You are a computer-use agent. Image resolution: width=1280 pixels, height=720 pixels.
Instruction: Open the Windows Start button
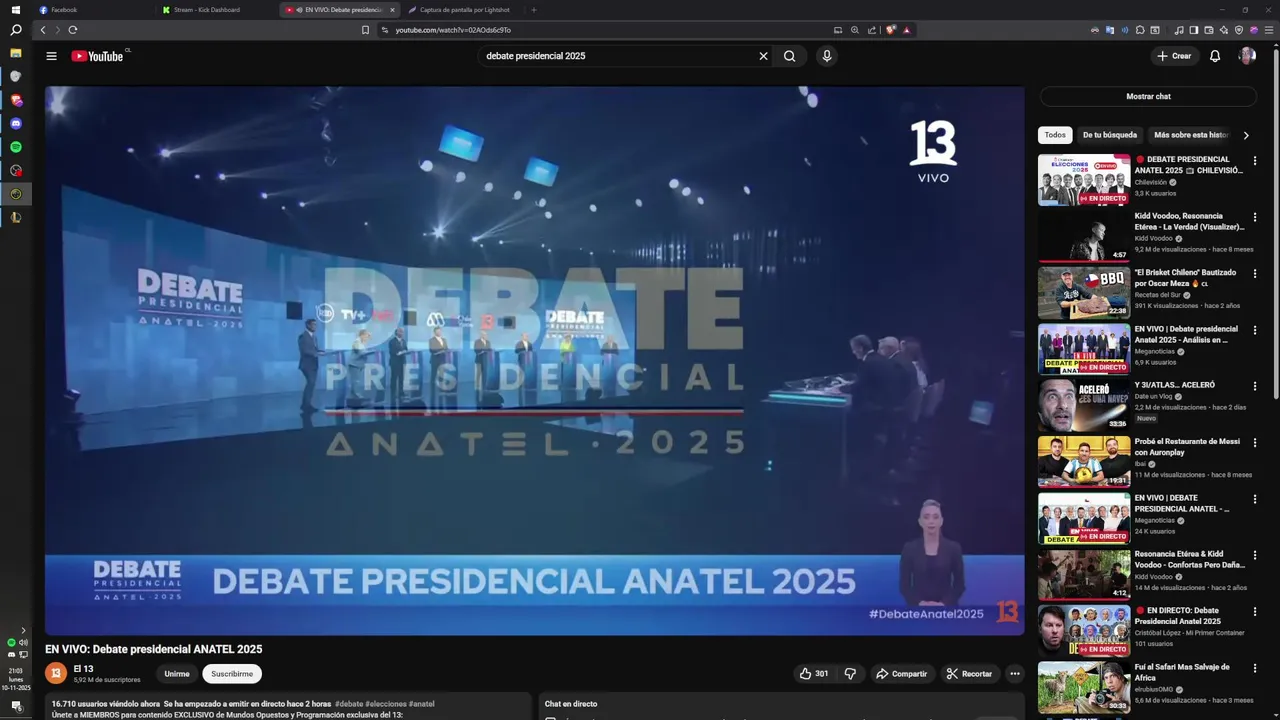pos(16,9)
